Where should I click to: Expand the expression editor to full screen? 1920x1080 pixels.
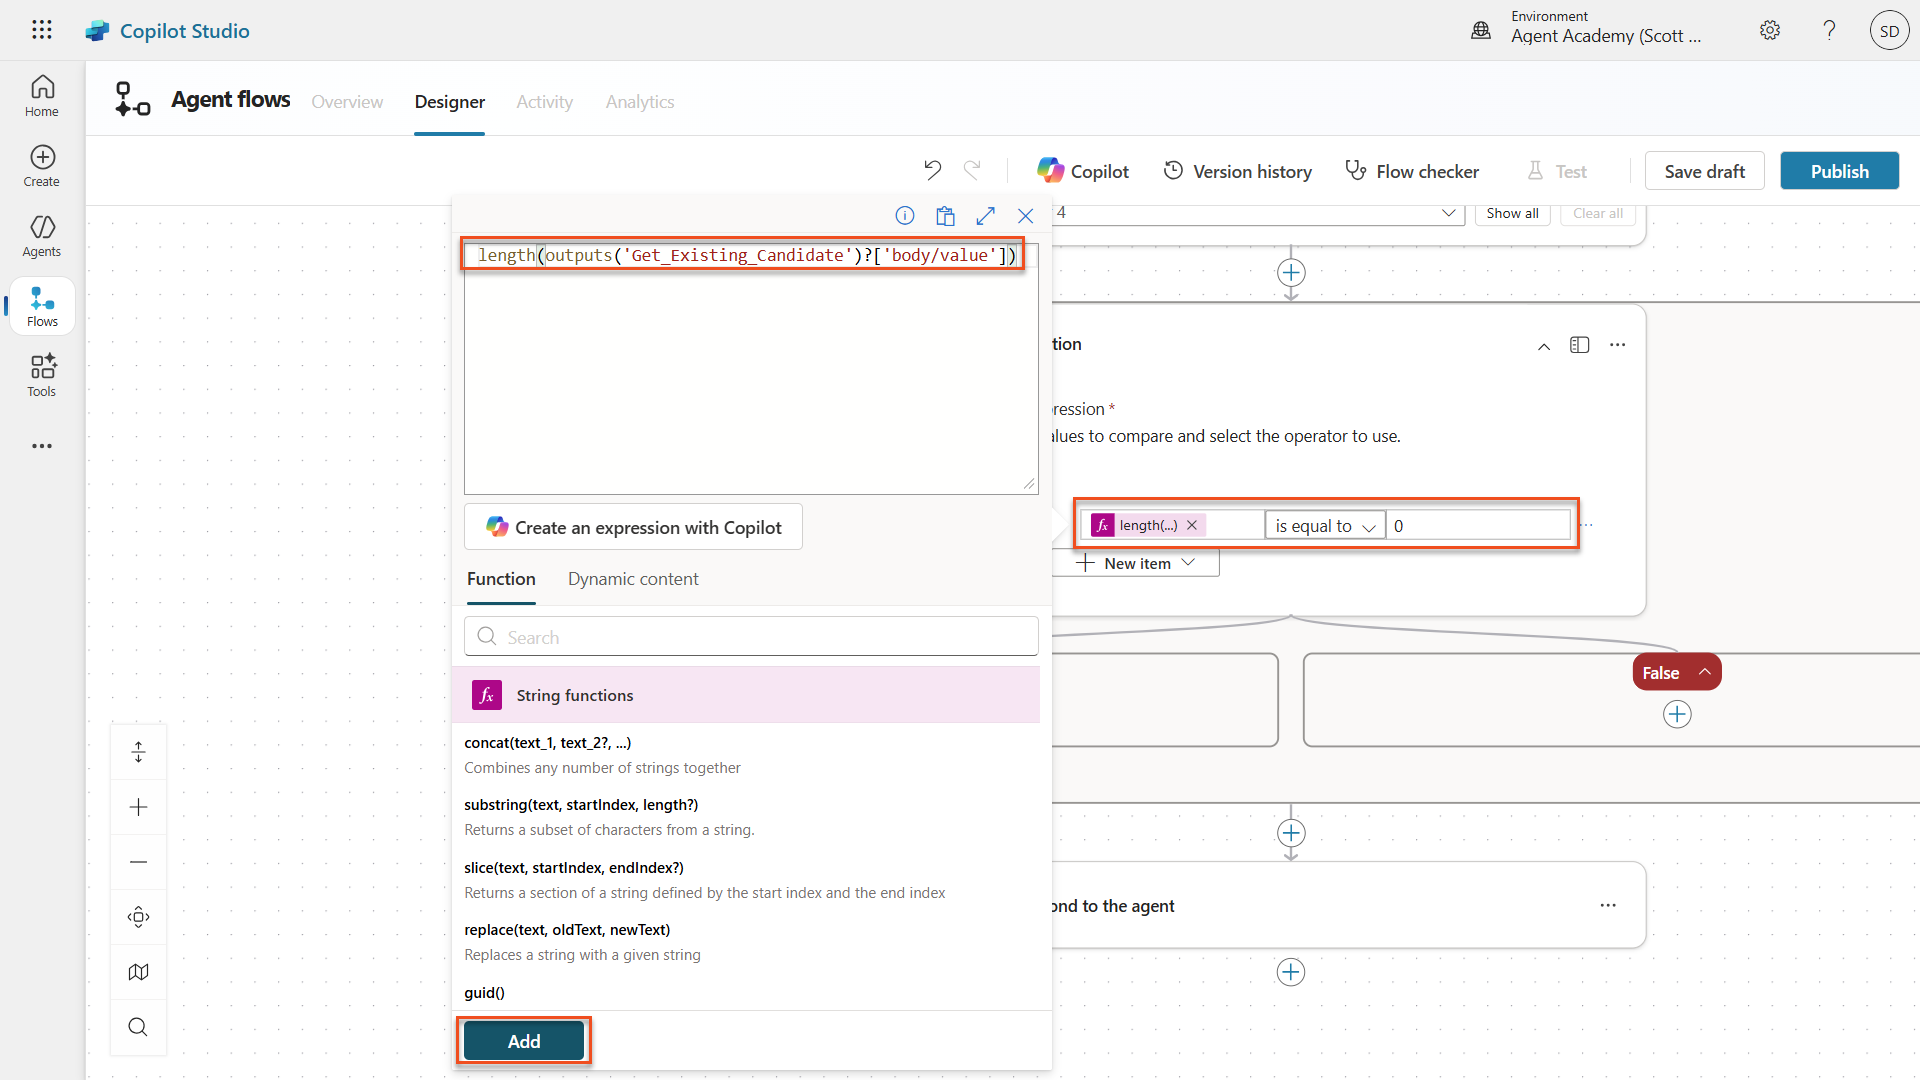coord(986,216)
